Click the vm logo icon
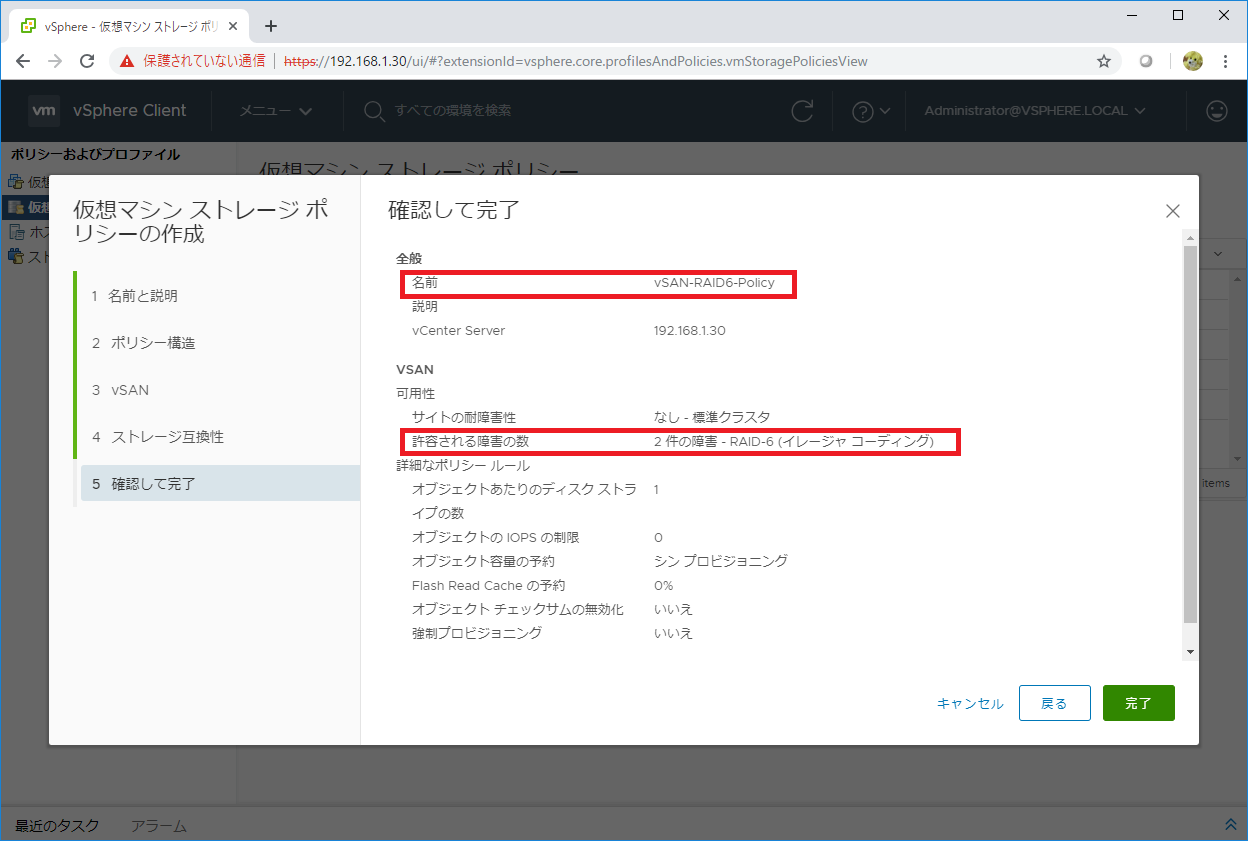 [44, 111]
